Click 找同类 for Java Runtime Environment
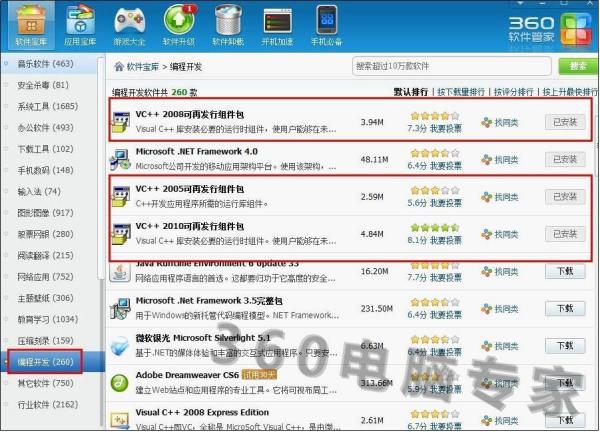 click(x=500, y=272)
